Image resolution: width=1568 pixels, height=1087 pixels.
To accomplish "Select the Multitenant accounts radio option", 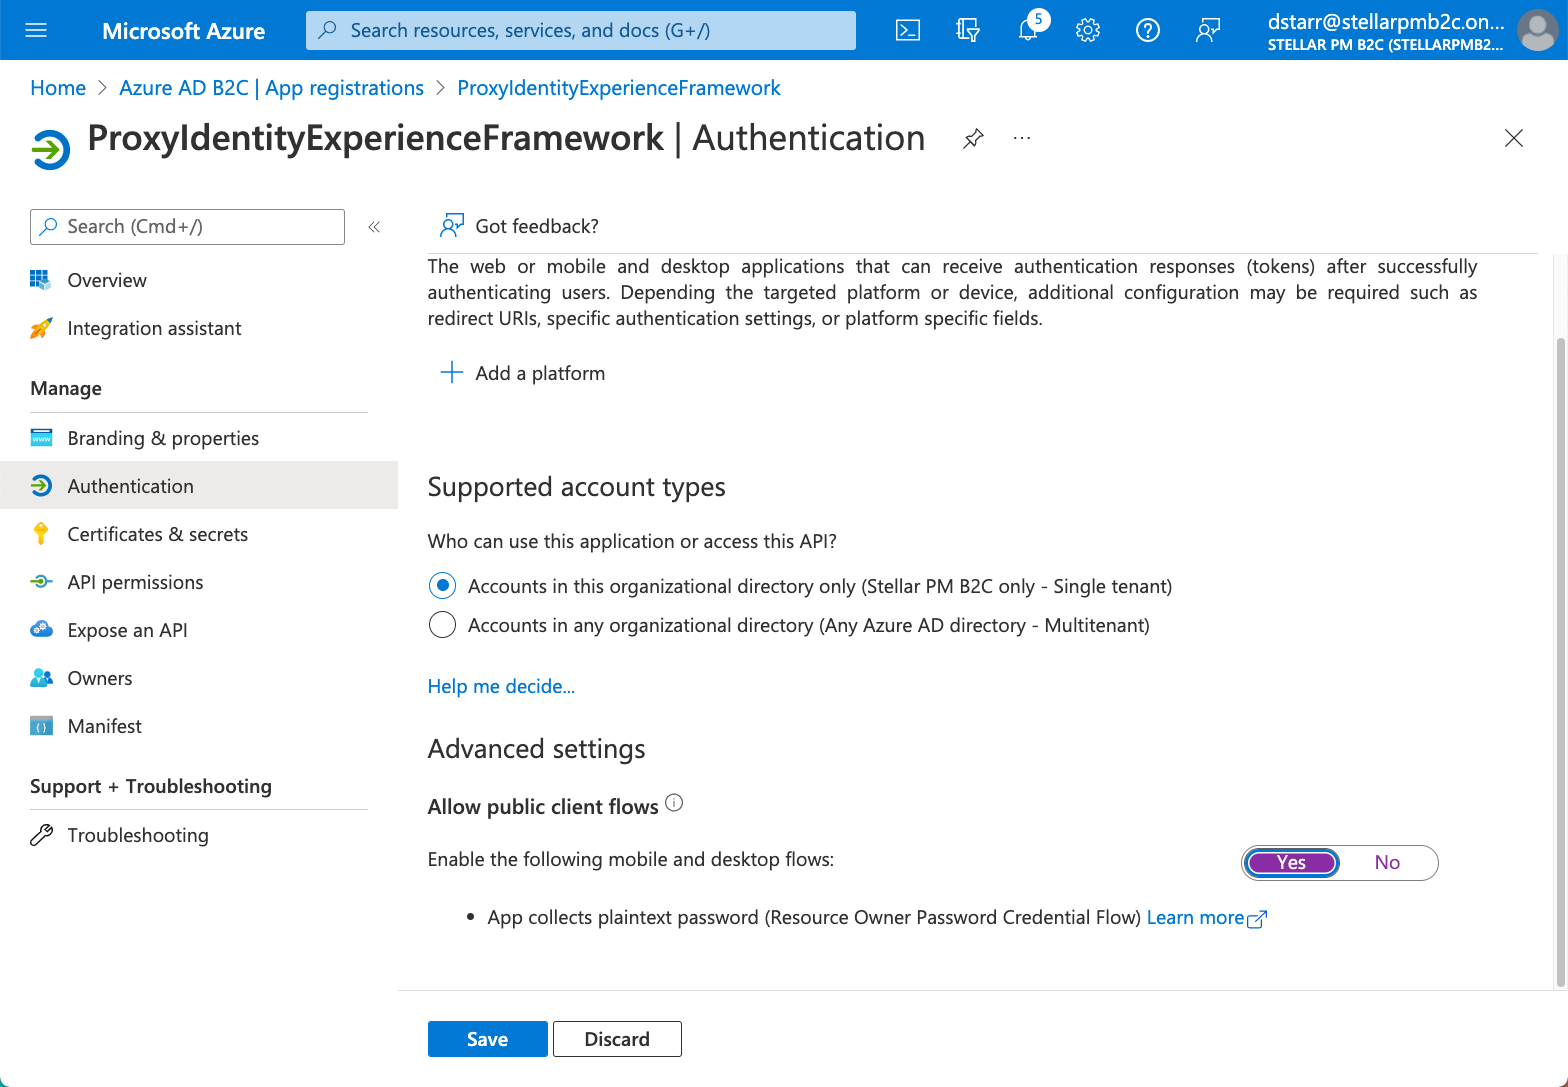I will 442,625.
